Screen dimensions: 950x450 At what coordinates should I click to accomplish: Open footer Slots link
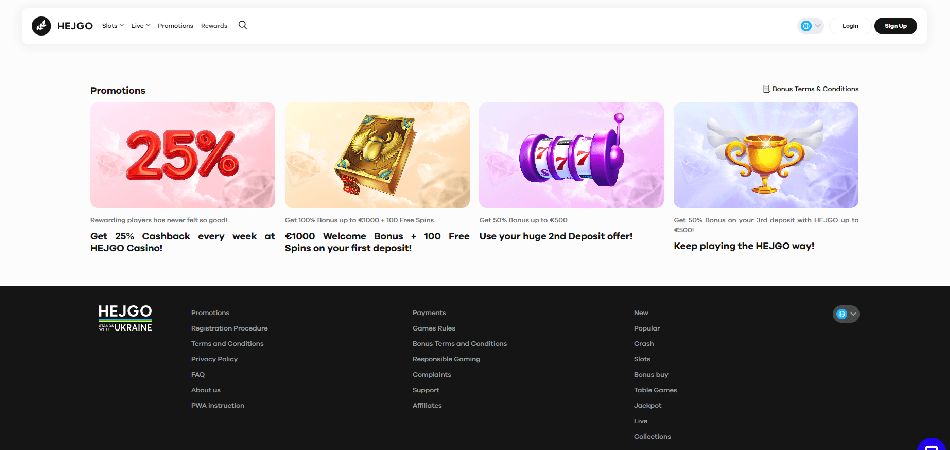point(642,359)
